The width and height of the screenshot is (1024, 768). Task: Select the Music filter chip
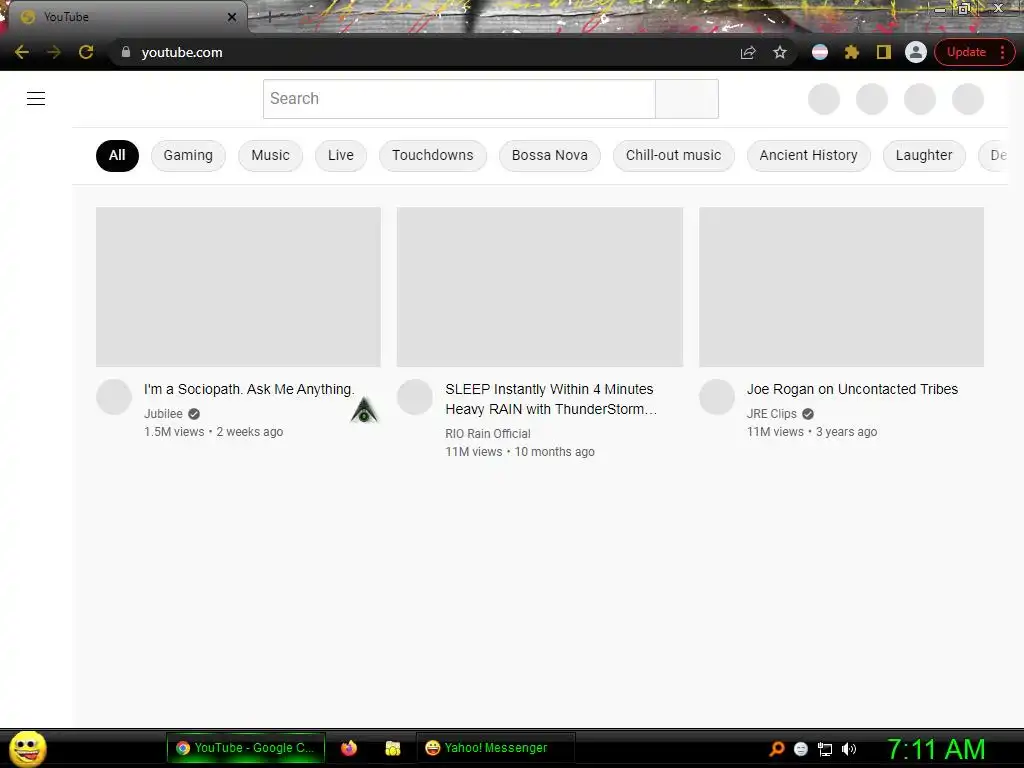[270, 155]
